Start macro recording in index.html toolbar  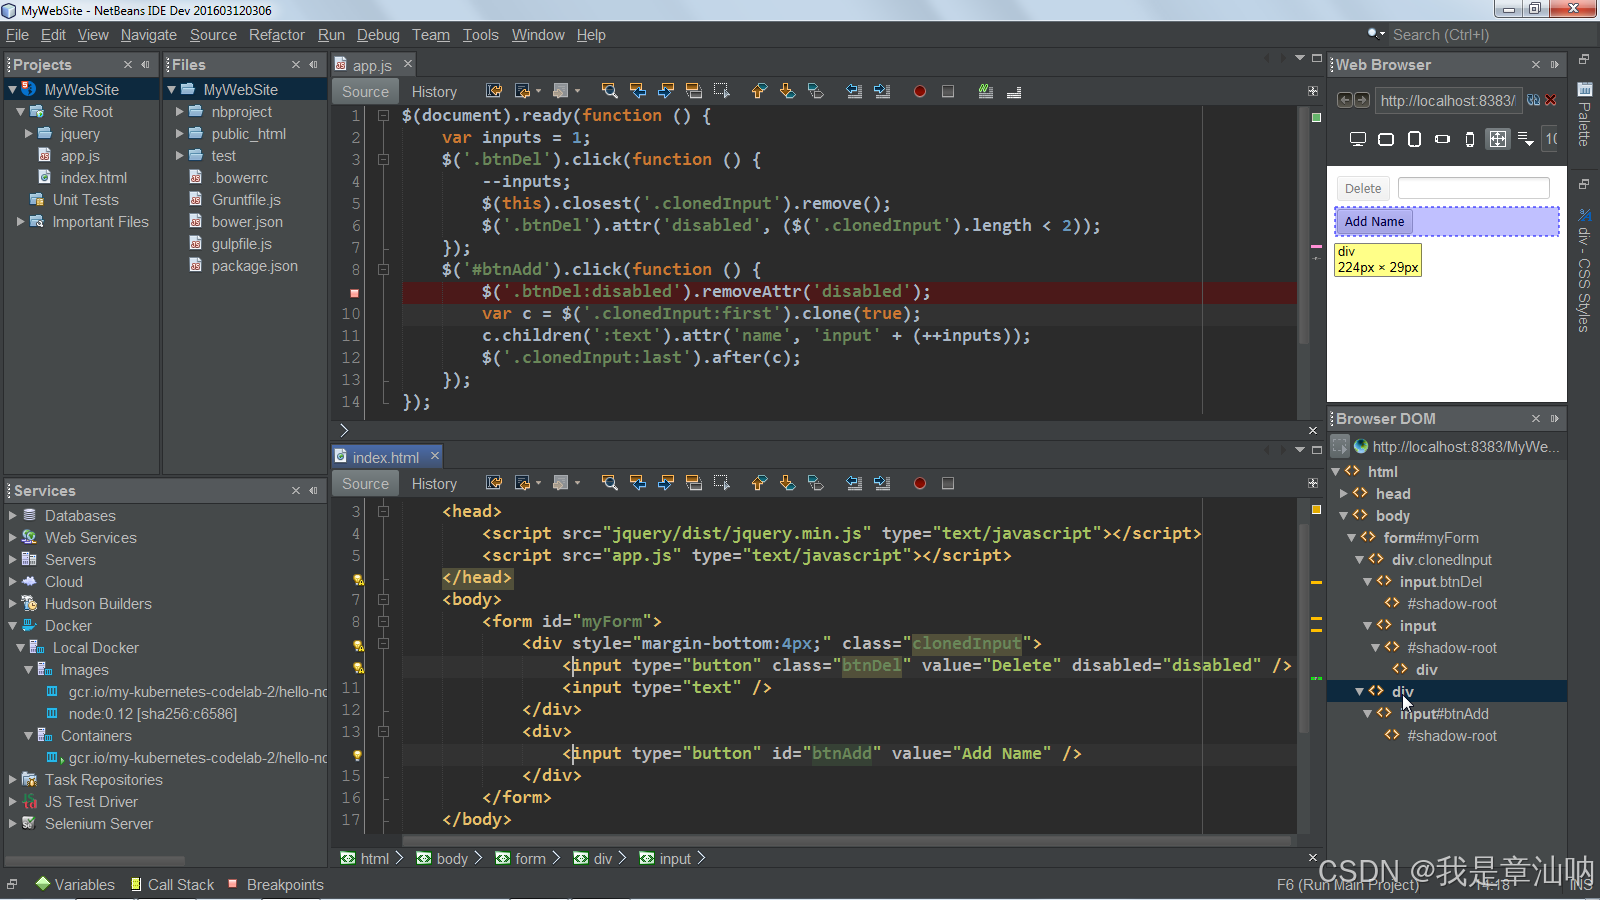point(919,483)
